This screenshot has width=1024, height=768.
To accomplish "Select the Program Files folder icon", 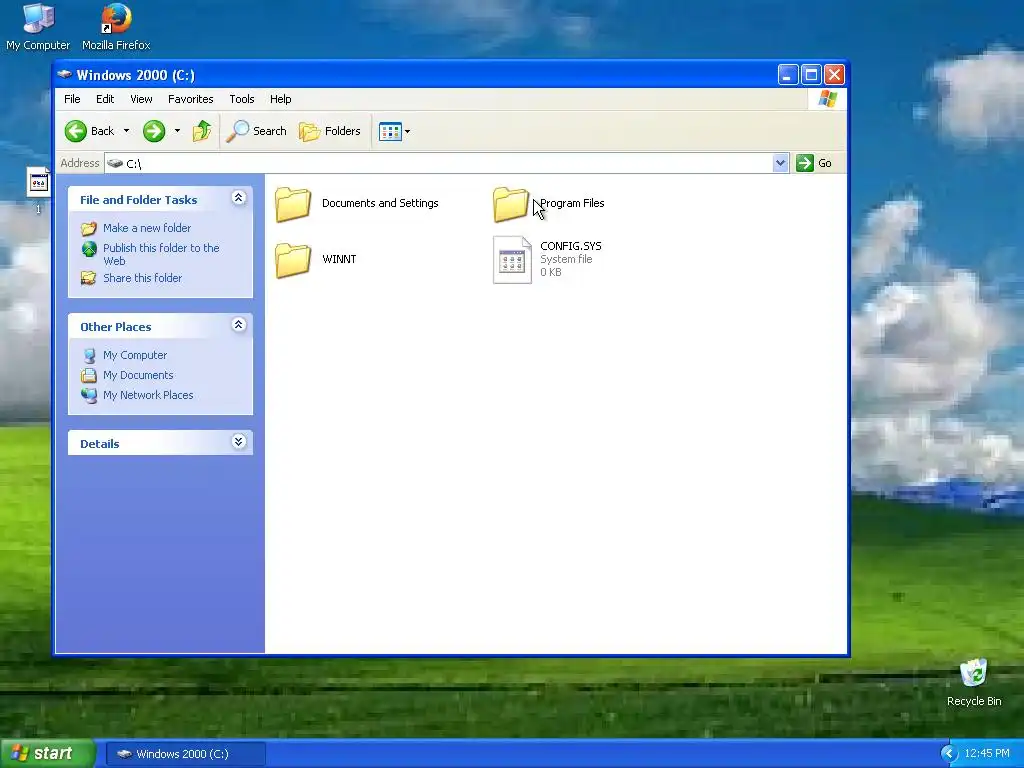I will [511, 204].
